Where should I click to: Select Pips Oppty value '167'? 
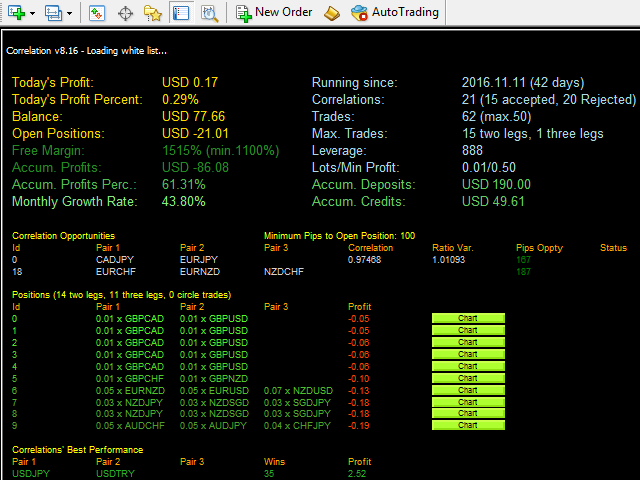pos(523,260)
